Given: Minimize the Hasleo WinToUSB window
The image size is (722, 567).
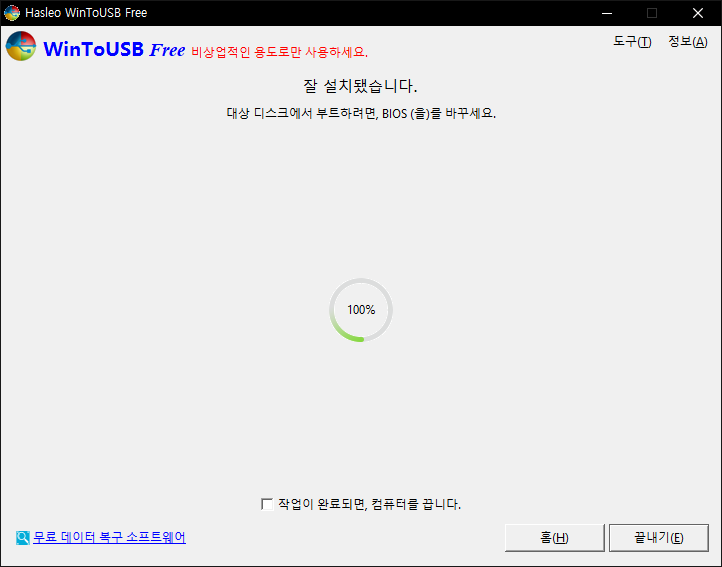Looking at the screenshot, I should (607, 13).
